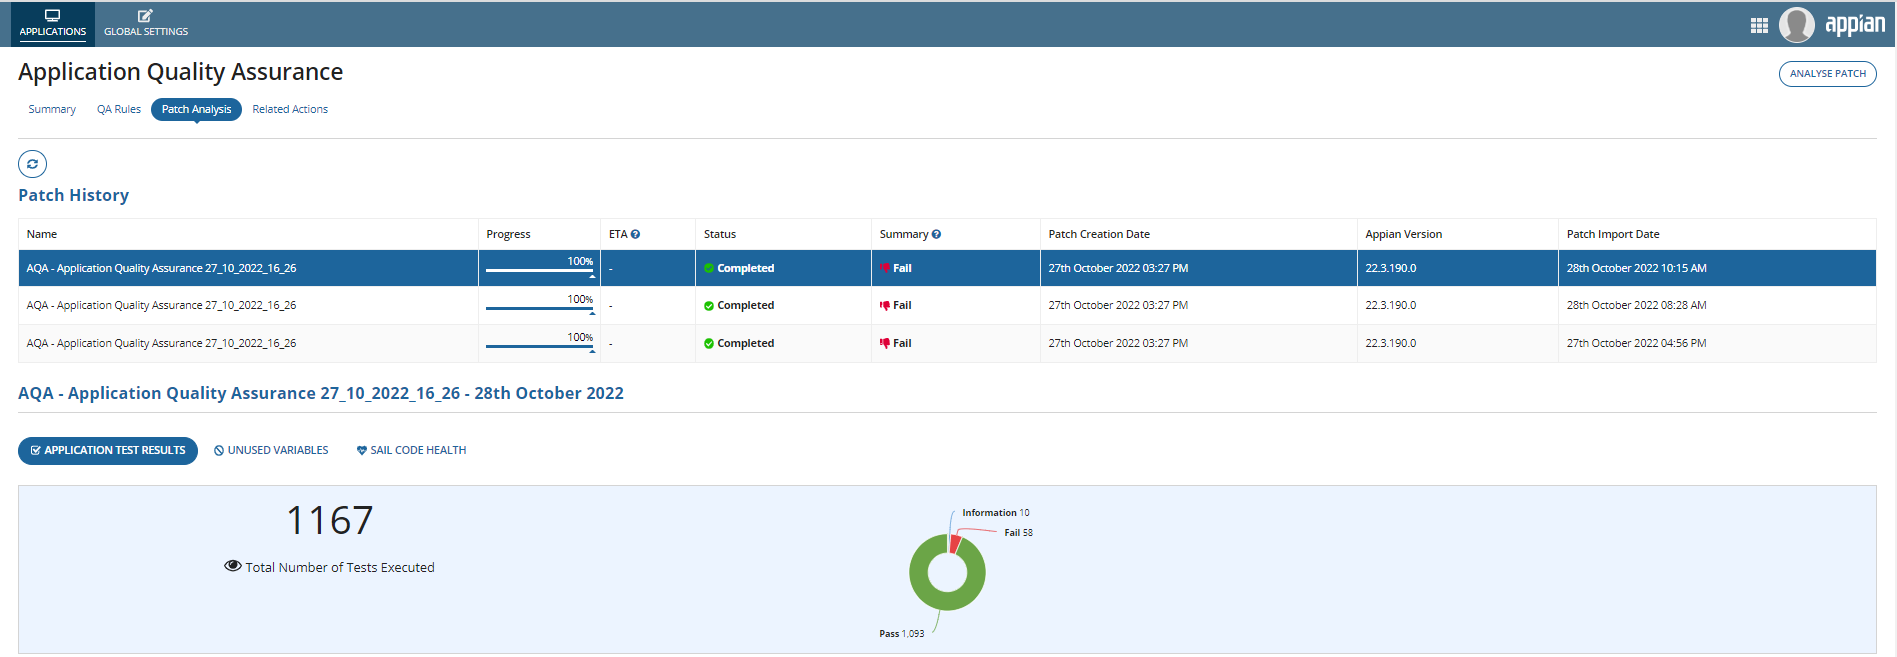The image size is (1897, 657).
Task: Open the apps grid navigation menu
Action: pos(1759,25)
